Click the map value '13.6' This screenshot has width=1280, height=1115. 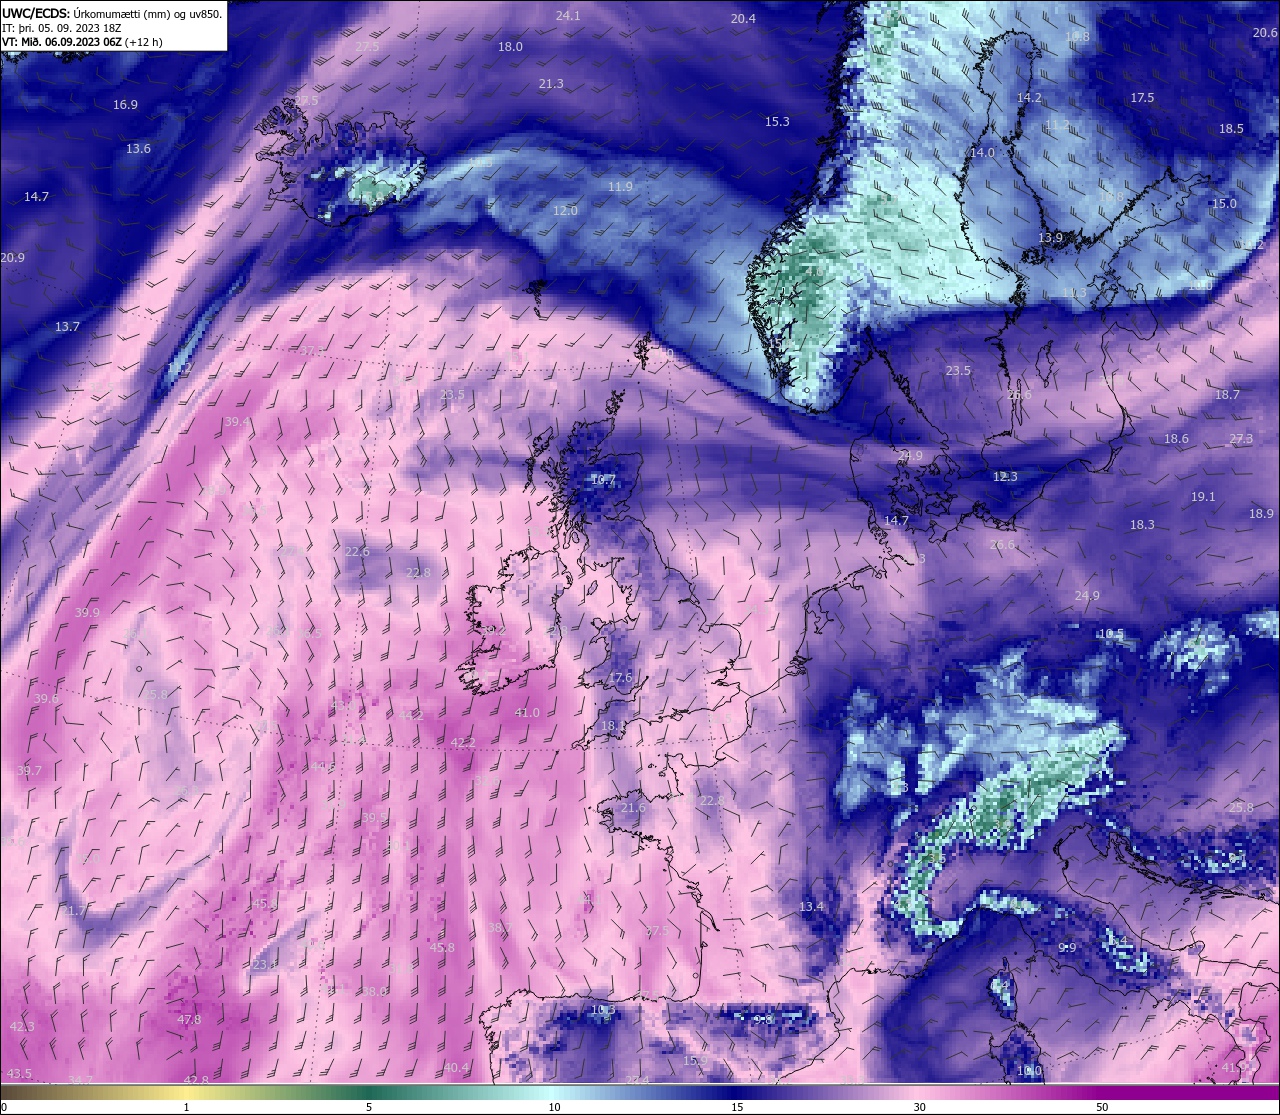click(x=138, y=149)
